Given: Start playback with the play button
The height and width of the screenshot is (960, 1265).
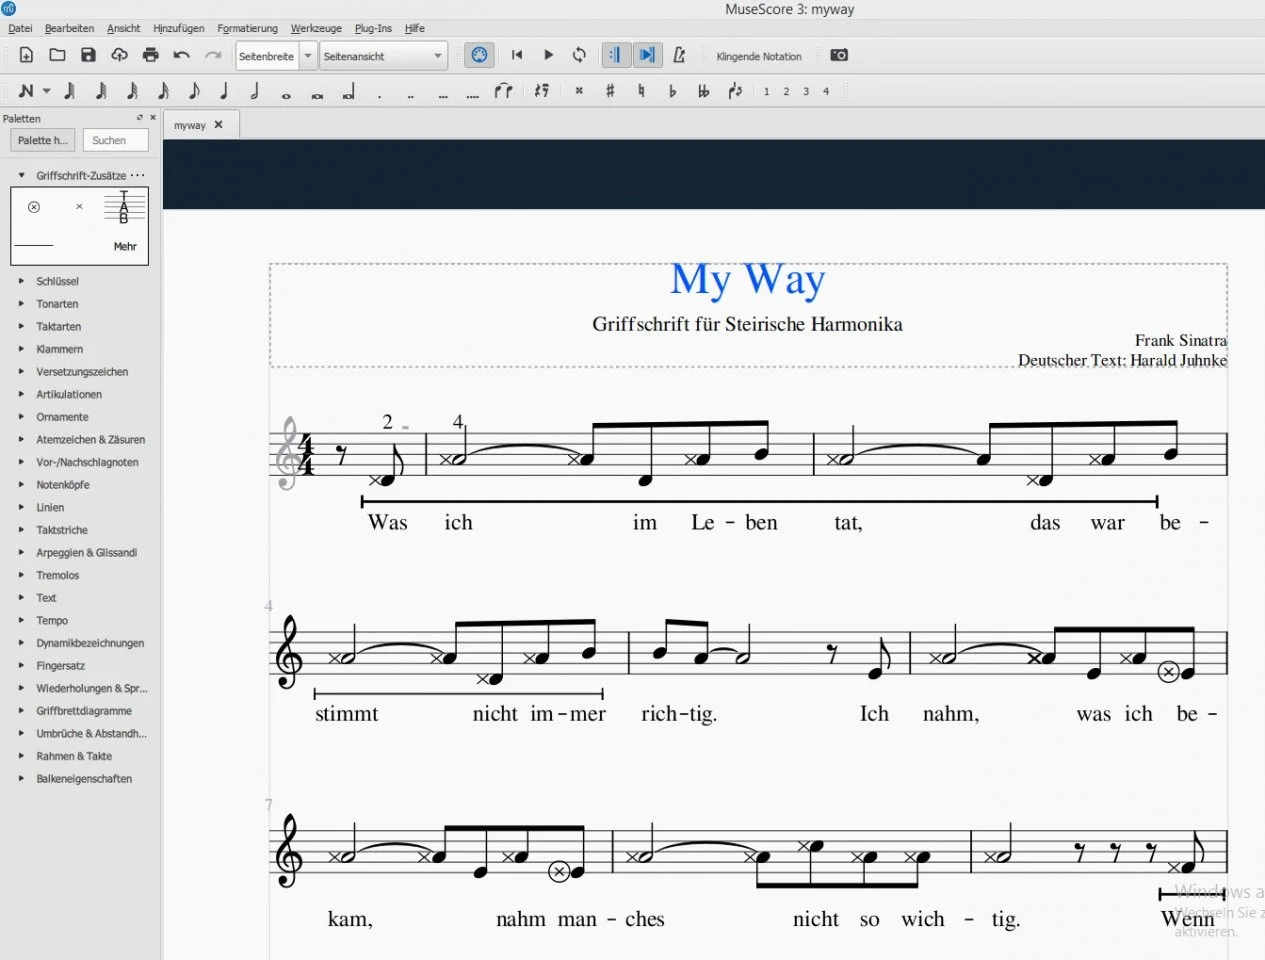Looking at the screenshot, I should coord(548,55).
